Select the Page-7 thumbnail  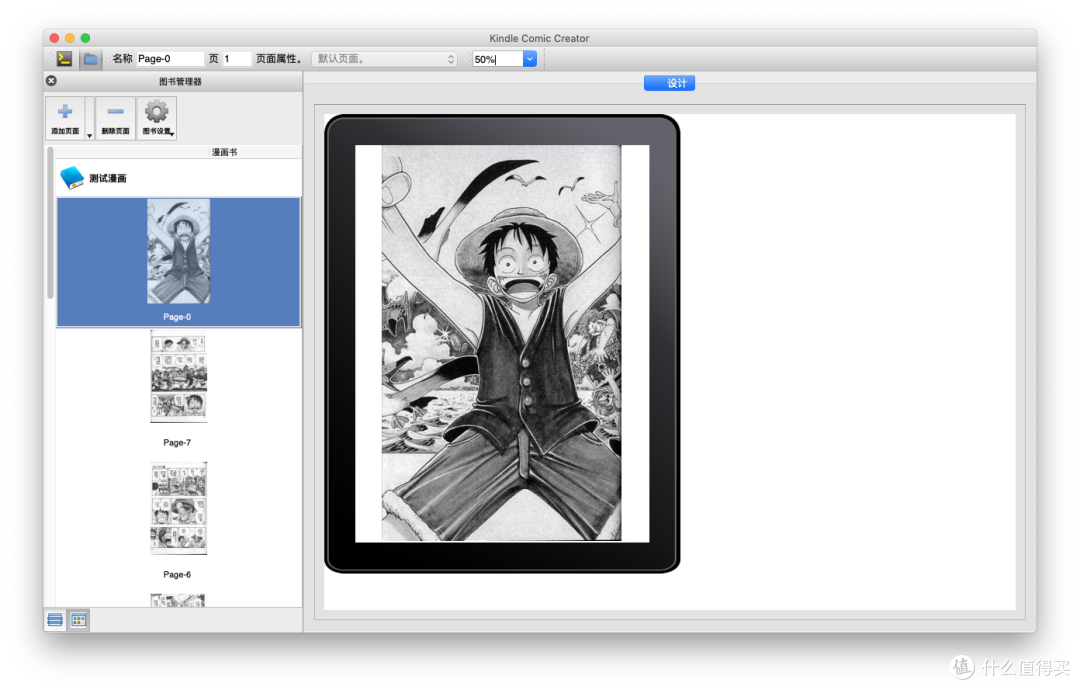click(178, 377)
